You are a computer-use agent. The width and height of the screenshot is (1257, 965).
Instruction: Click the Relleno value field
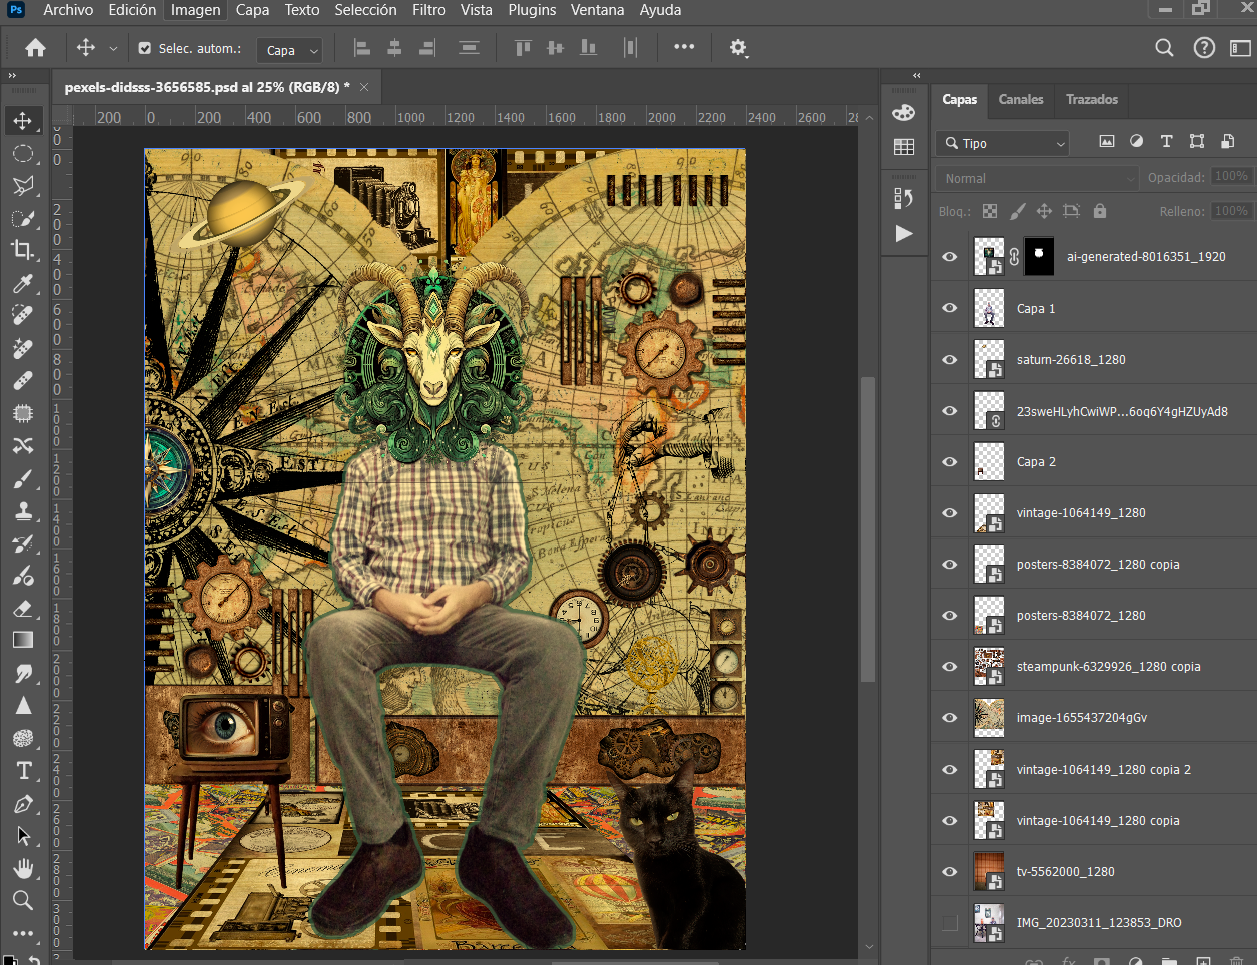pyautogui.click(x=1231, y=211)
